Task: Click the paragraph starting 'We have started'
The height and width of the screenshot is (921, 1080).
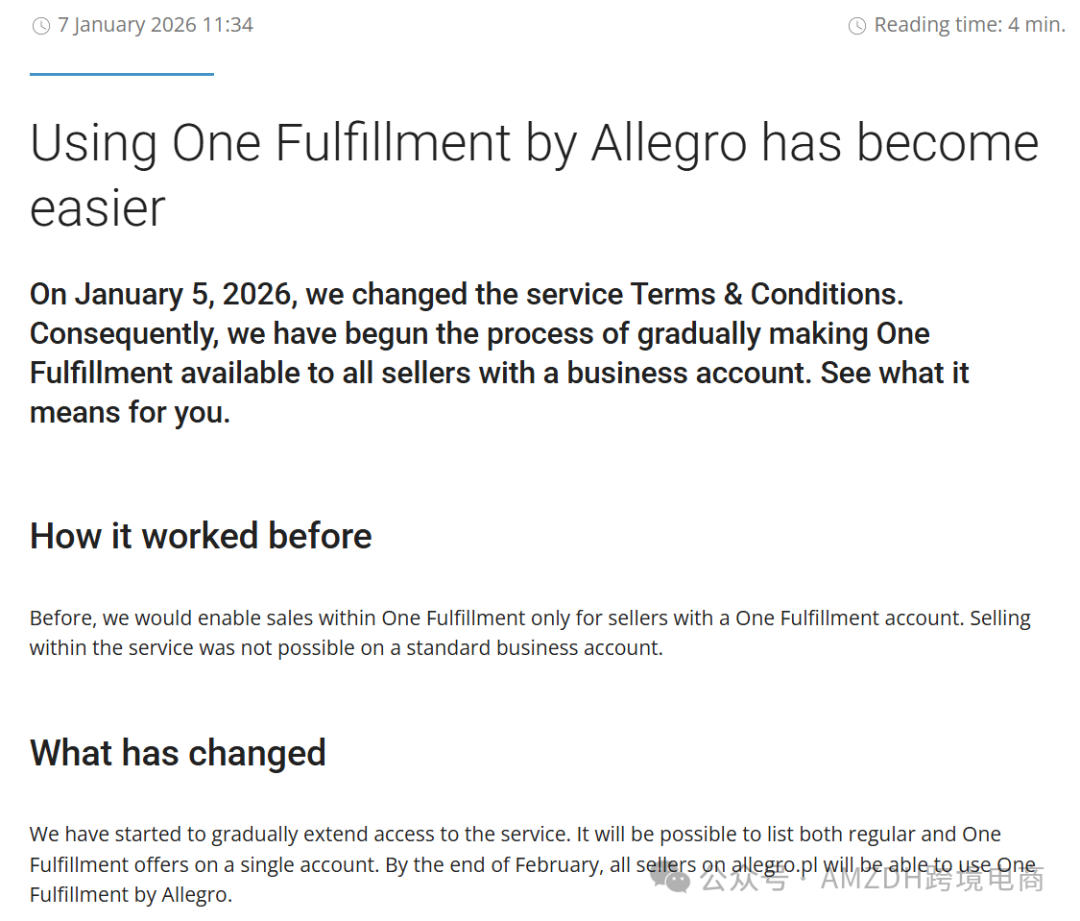Action: 515,834
